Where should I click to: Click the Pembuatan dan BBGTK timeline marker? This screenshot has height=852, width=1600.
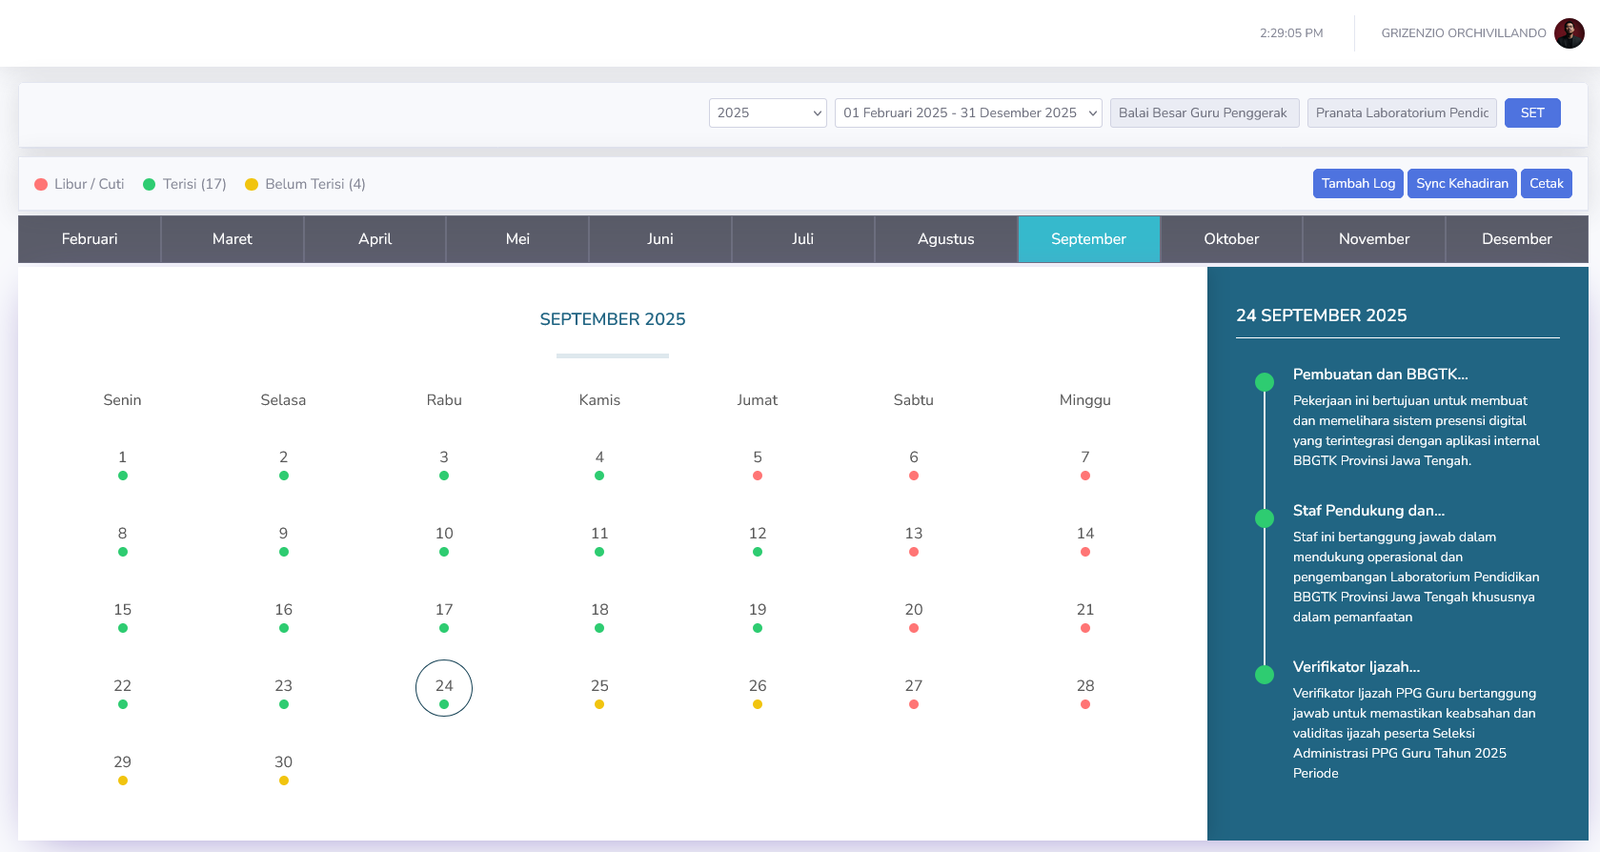(x=1264, y=382)
